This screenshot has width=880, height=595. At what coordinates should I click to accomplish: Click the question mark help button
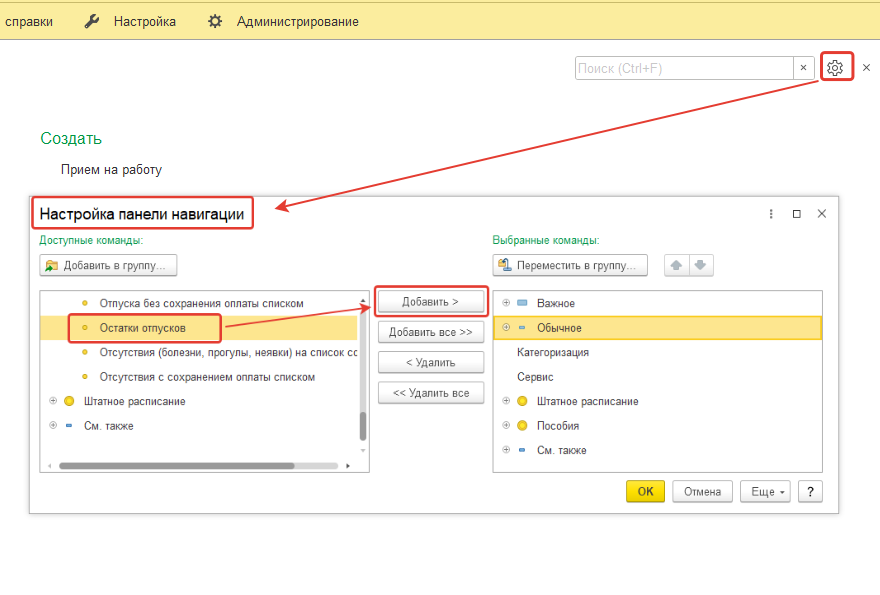[809, 491]
